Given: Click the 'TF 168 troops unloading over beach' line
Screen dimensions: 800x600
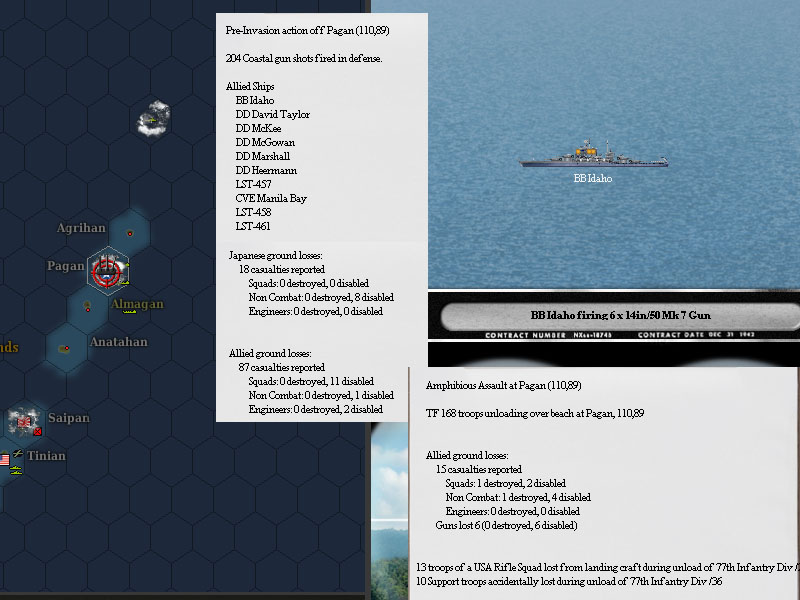Looking at the screenshot, I should tap(535, 413).
